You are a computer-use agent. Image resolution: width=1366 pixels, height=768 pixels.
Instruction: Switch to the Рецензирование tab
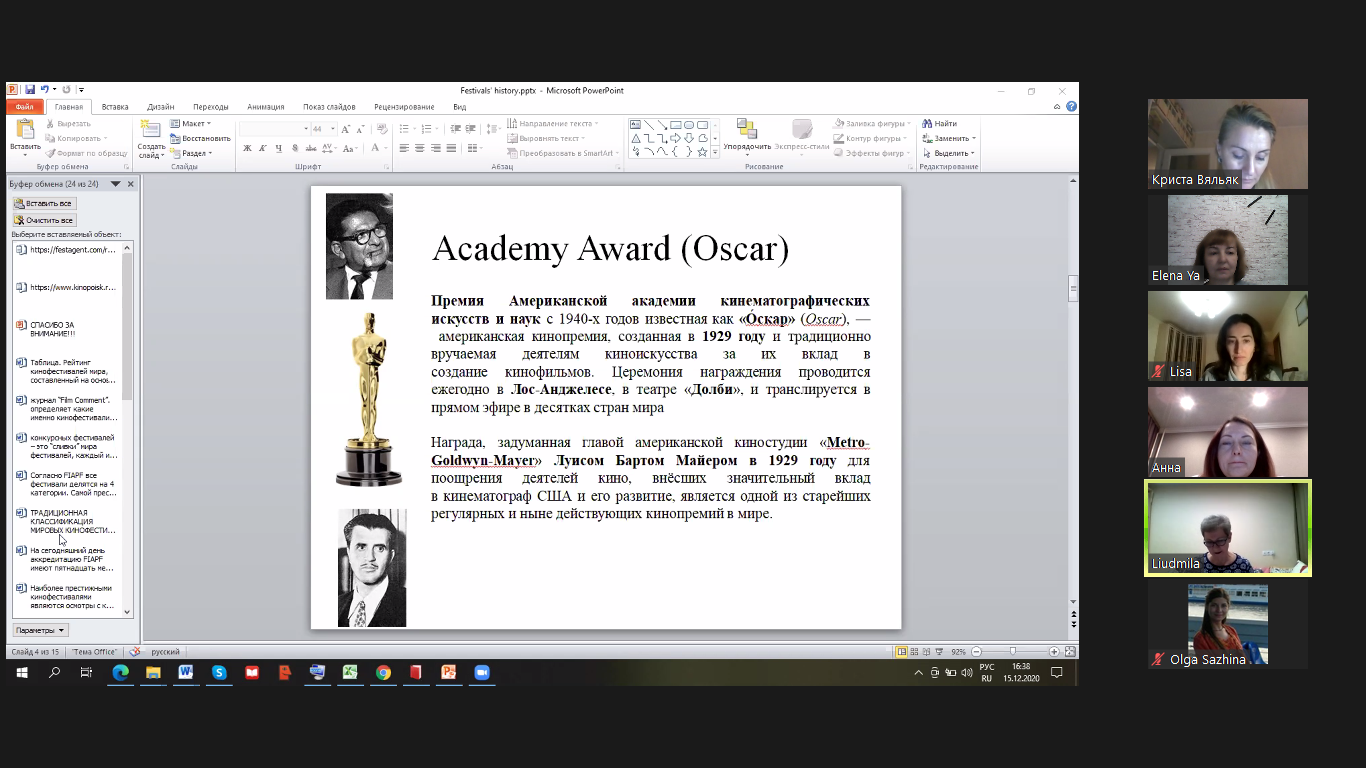tap(404, 107)
